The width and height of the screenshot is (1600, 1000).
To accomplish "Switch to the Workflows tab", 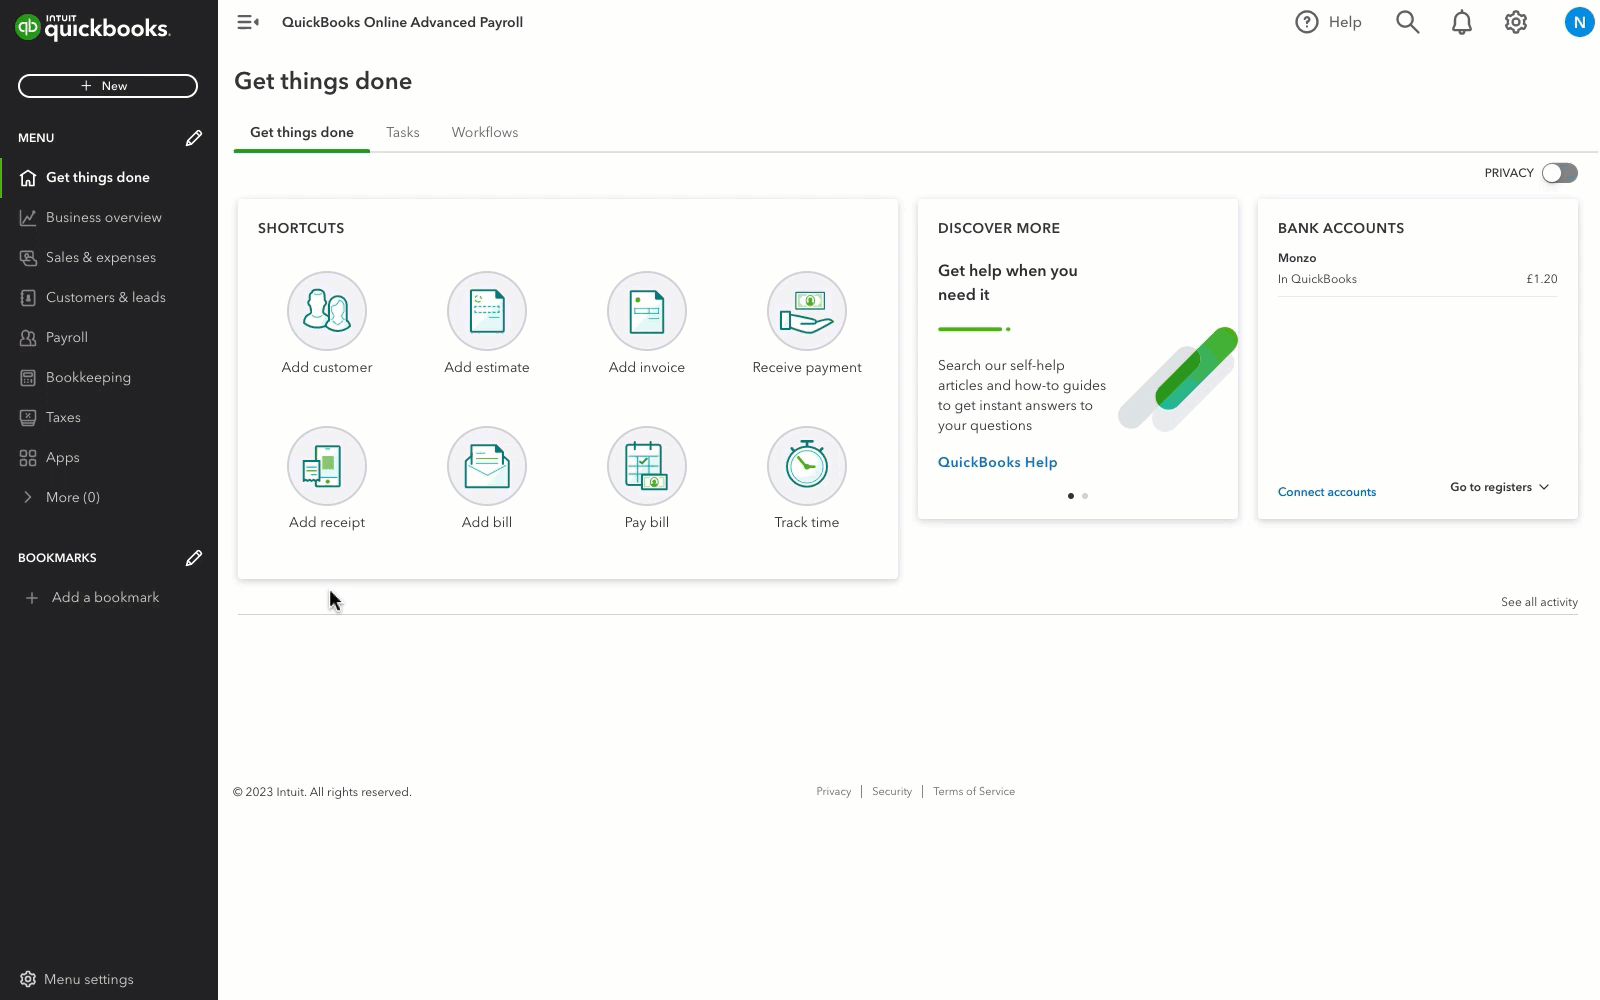I will click(485, 132).
